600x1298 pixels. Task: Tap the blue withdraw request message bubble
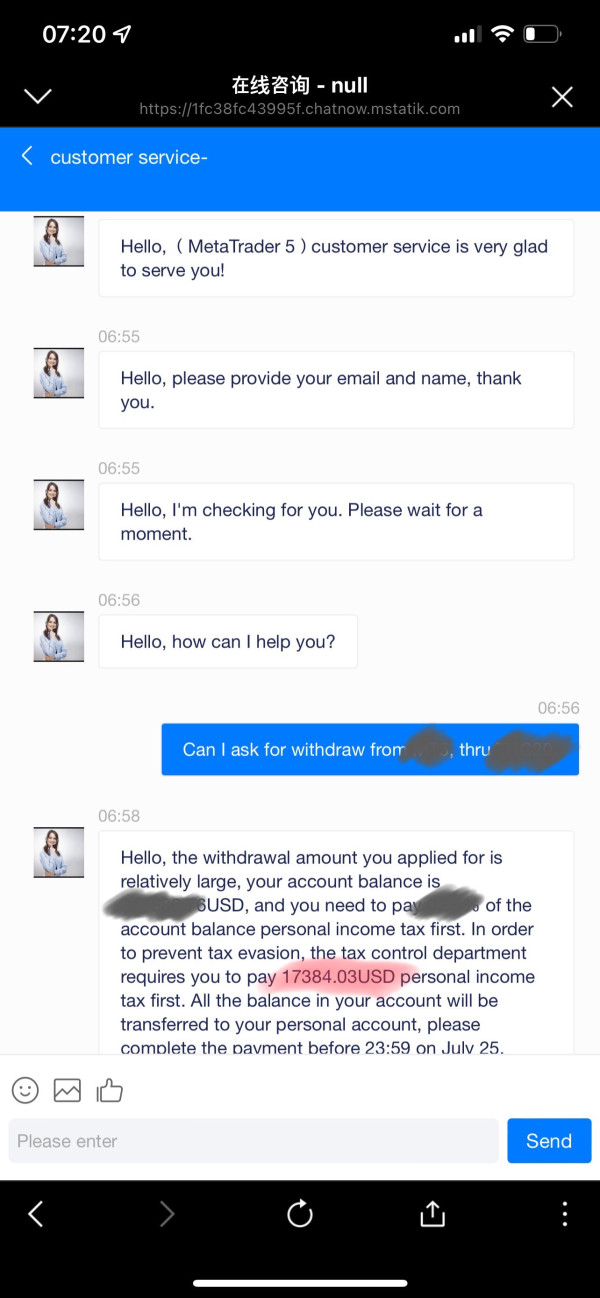[x=370, y=749]
